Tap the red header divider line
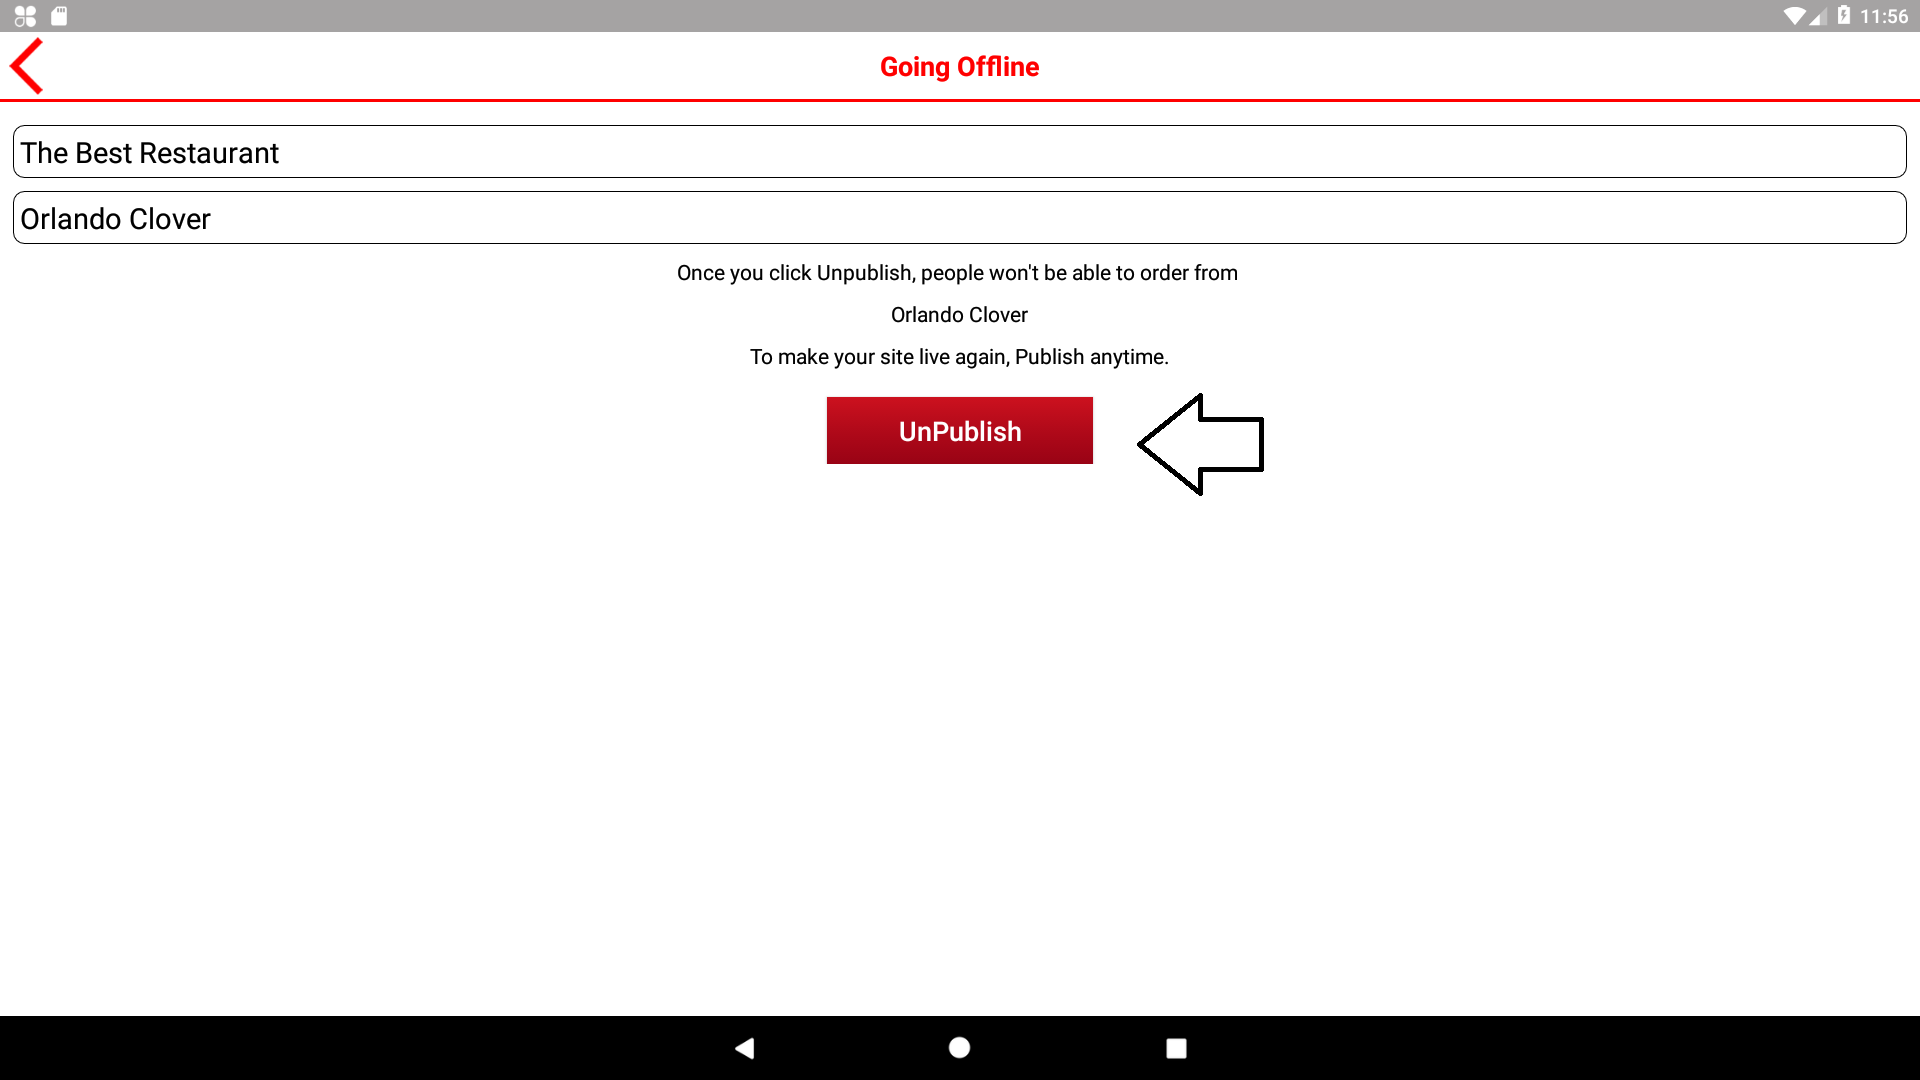This screenshot has width=1920, height=1080. click(x=959, y=100)
